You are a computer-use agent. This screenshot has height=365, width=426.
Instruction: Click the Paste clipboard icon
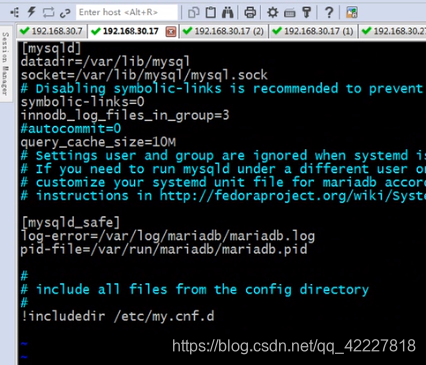click(x=211, y=12)
